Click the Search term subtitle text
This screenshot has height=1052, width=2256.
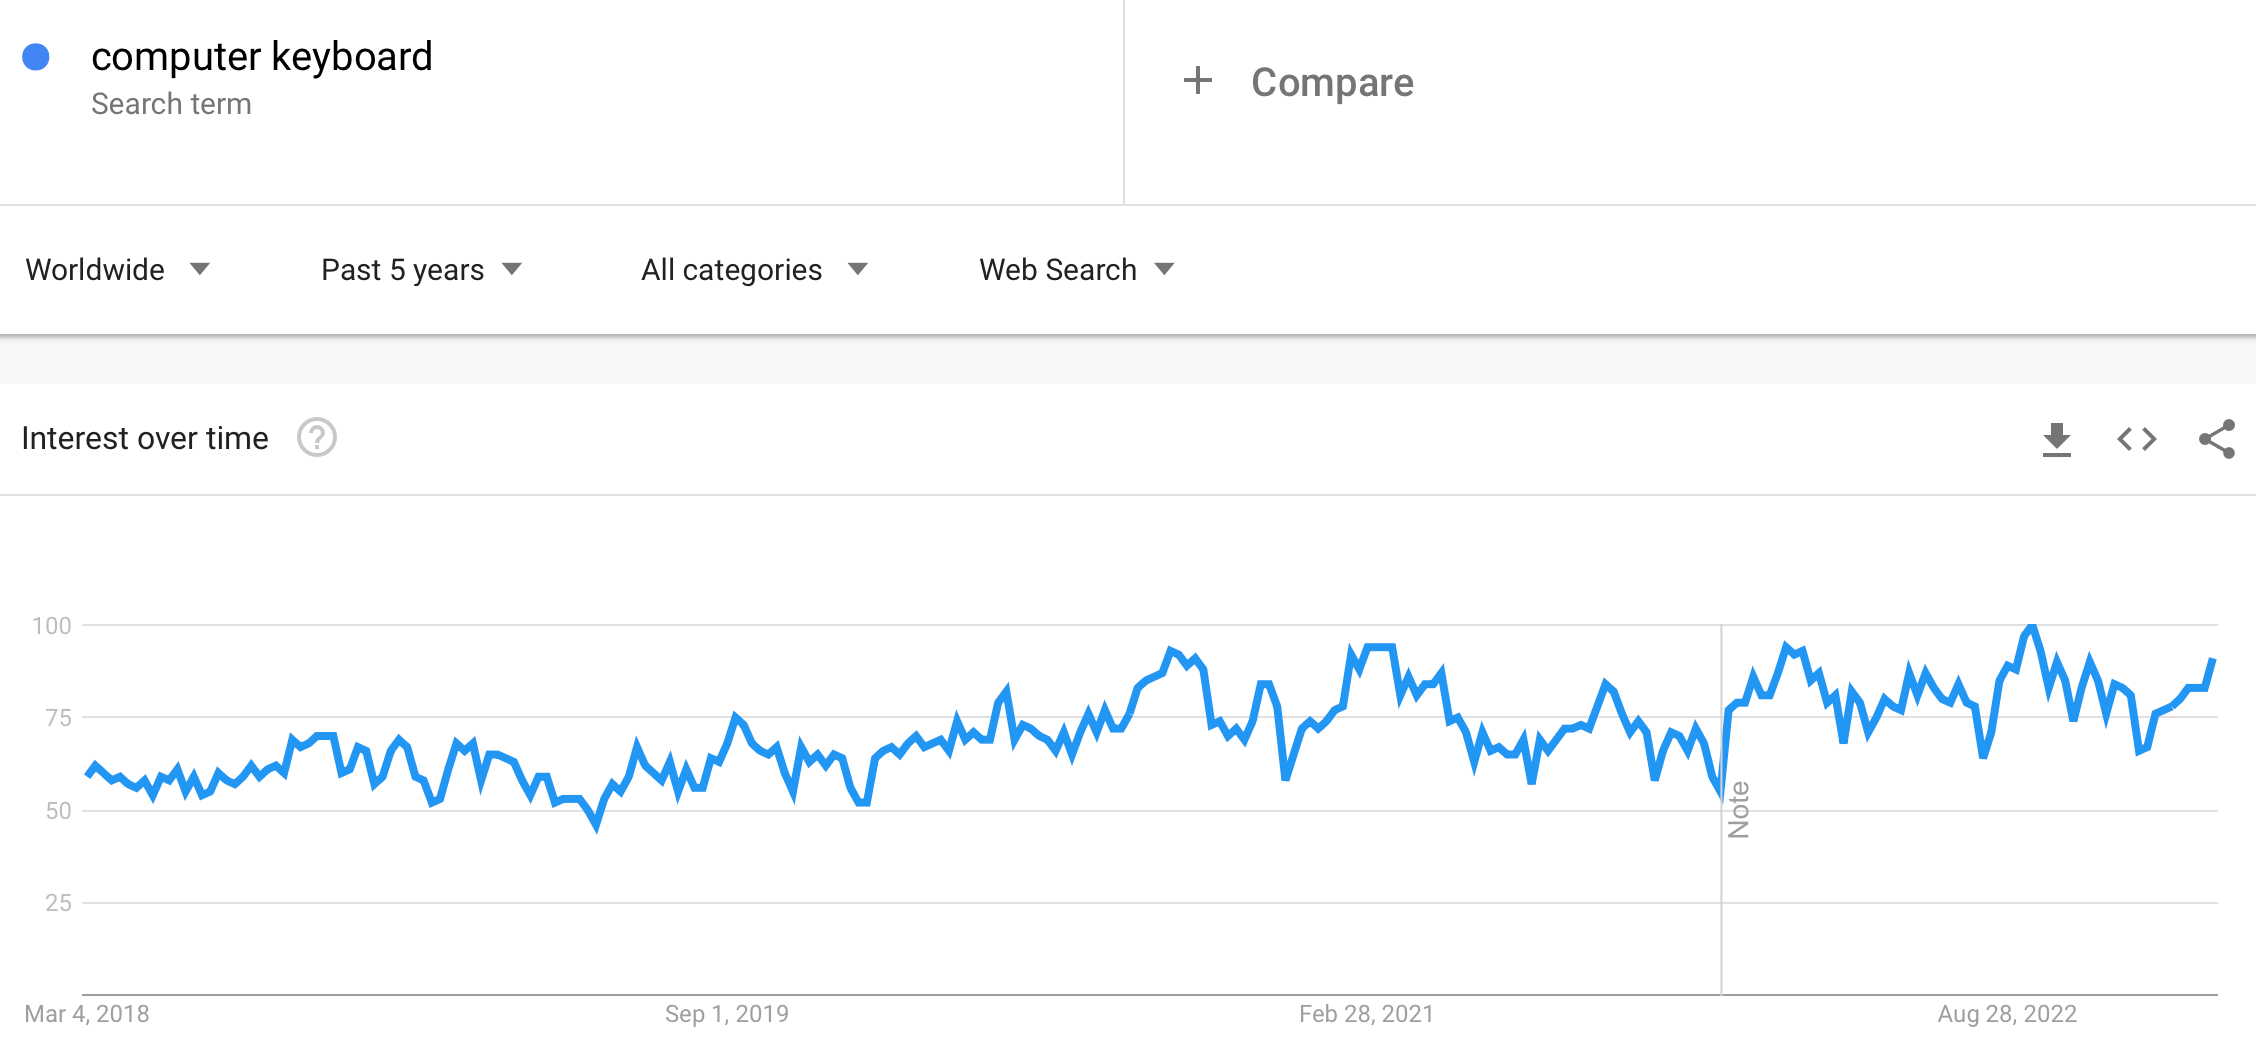(171, 104)
